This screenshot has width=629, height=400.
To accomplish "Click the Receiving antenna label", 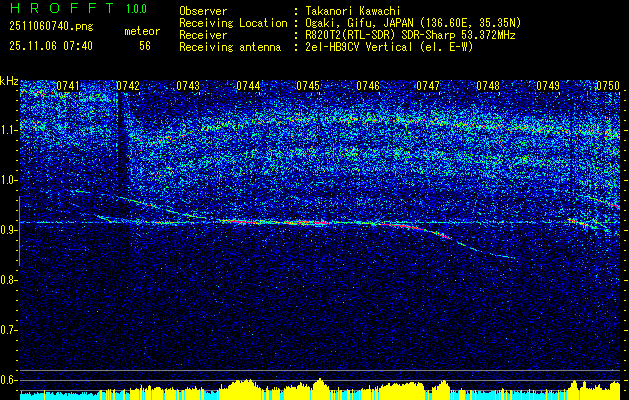I will (x=230, y=47).
